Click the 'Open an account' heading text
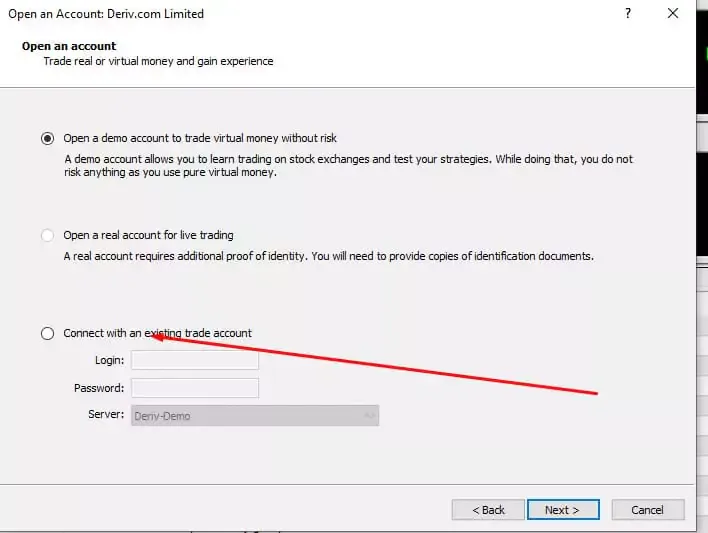The width and height of the screenshot is (708, 533). (x=69, y=46)
